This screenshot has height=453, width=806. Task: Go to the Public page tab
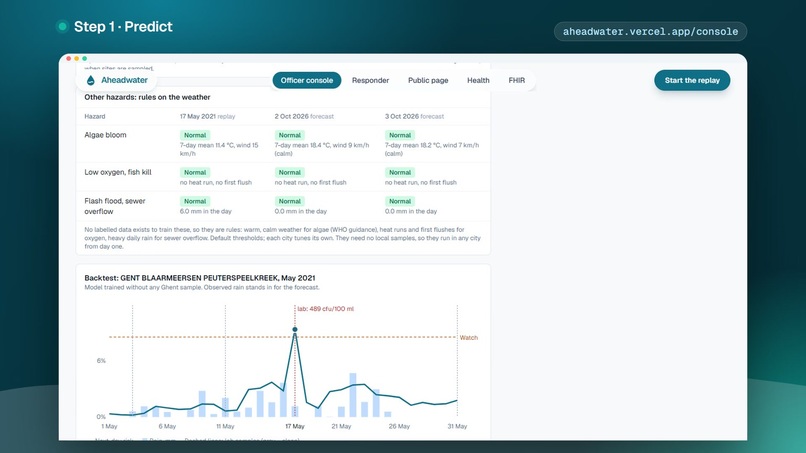pyautogui.click(x=428, y=80)
